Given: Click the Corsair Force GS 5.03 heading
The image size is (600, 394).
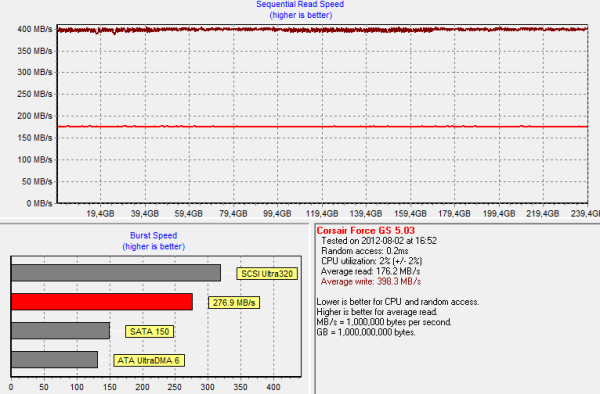Looking at the screenshot, I should 365,231.
